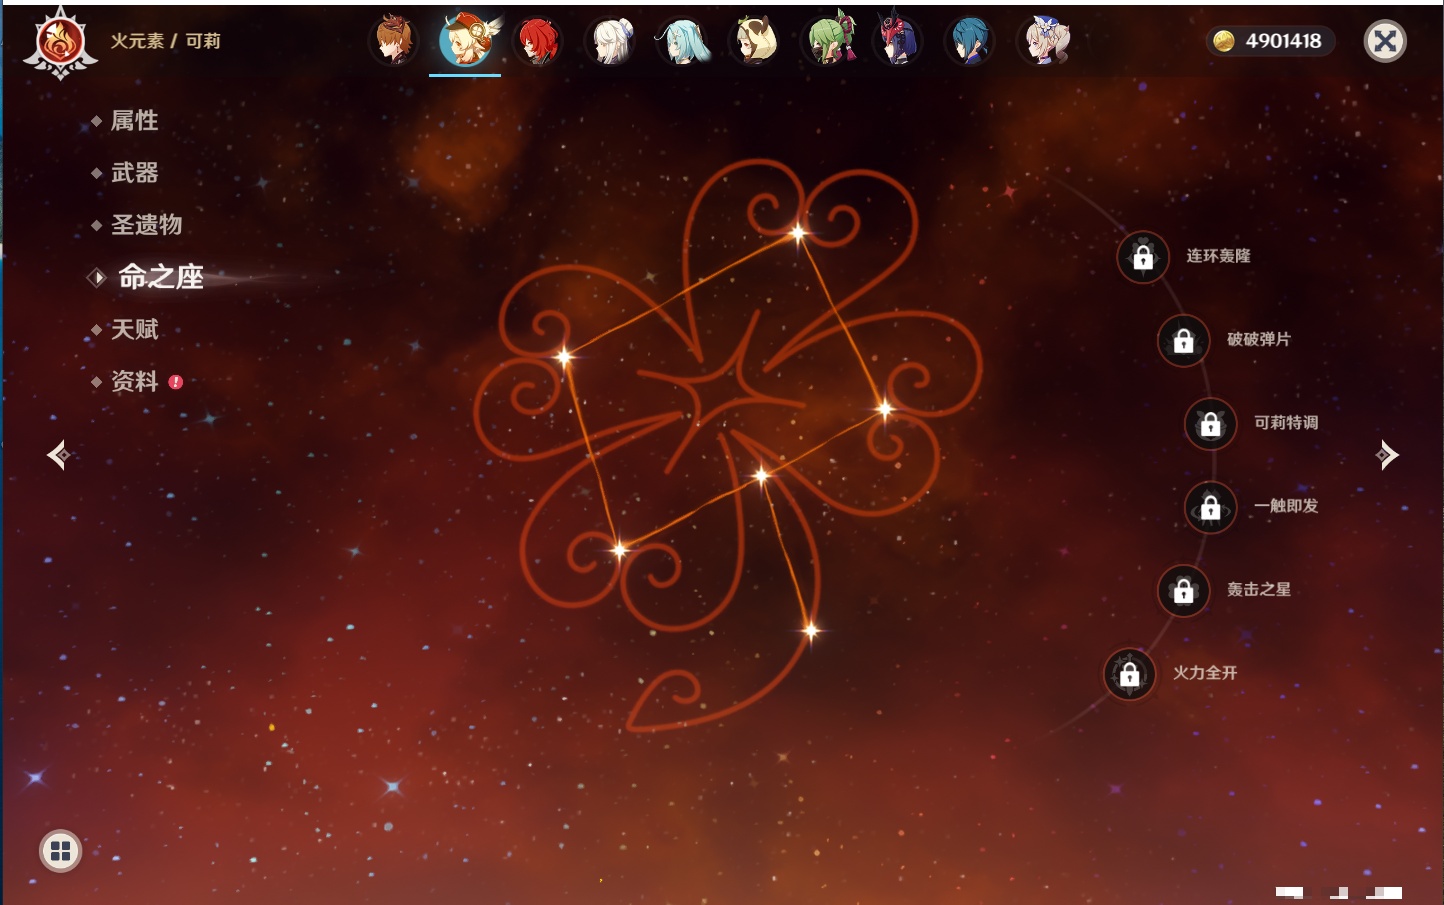This screenshot has height=905, width=1444.
Task: Open the grid menu icon at bottom
Action: point(60,851)
